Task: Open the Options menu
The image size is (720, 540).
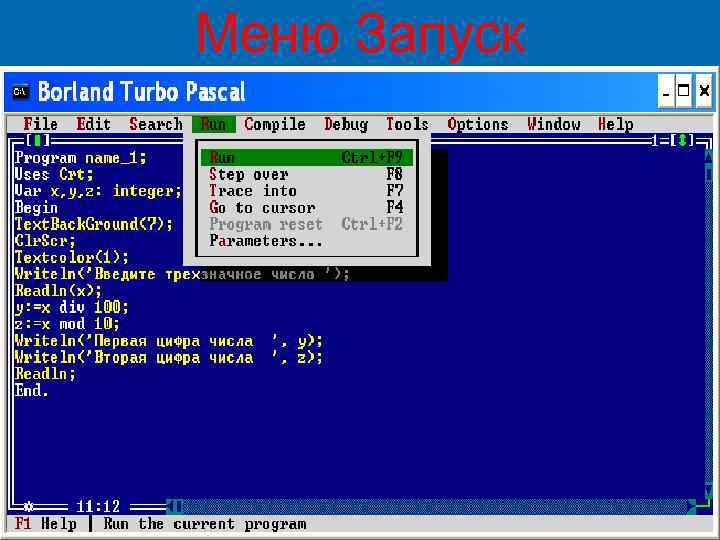Action: click(x=478, y=124)
